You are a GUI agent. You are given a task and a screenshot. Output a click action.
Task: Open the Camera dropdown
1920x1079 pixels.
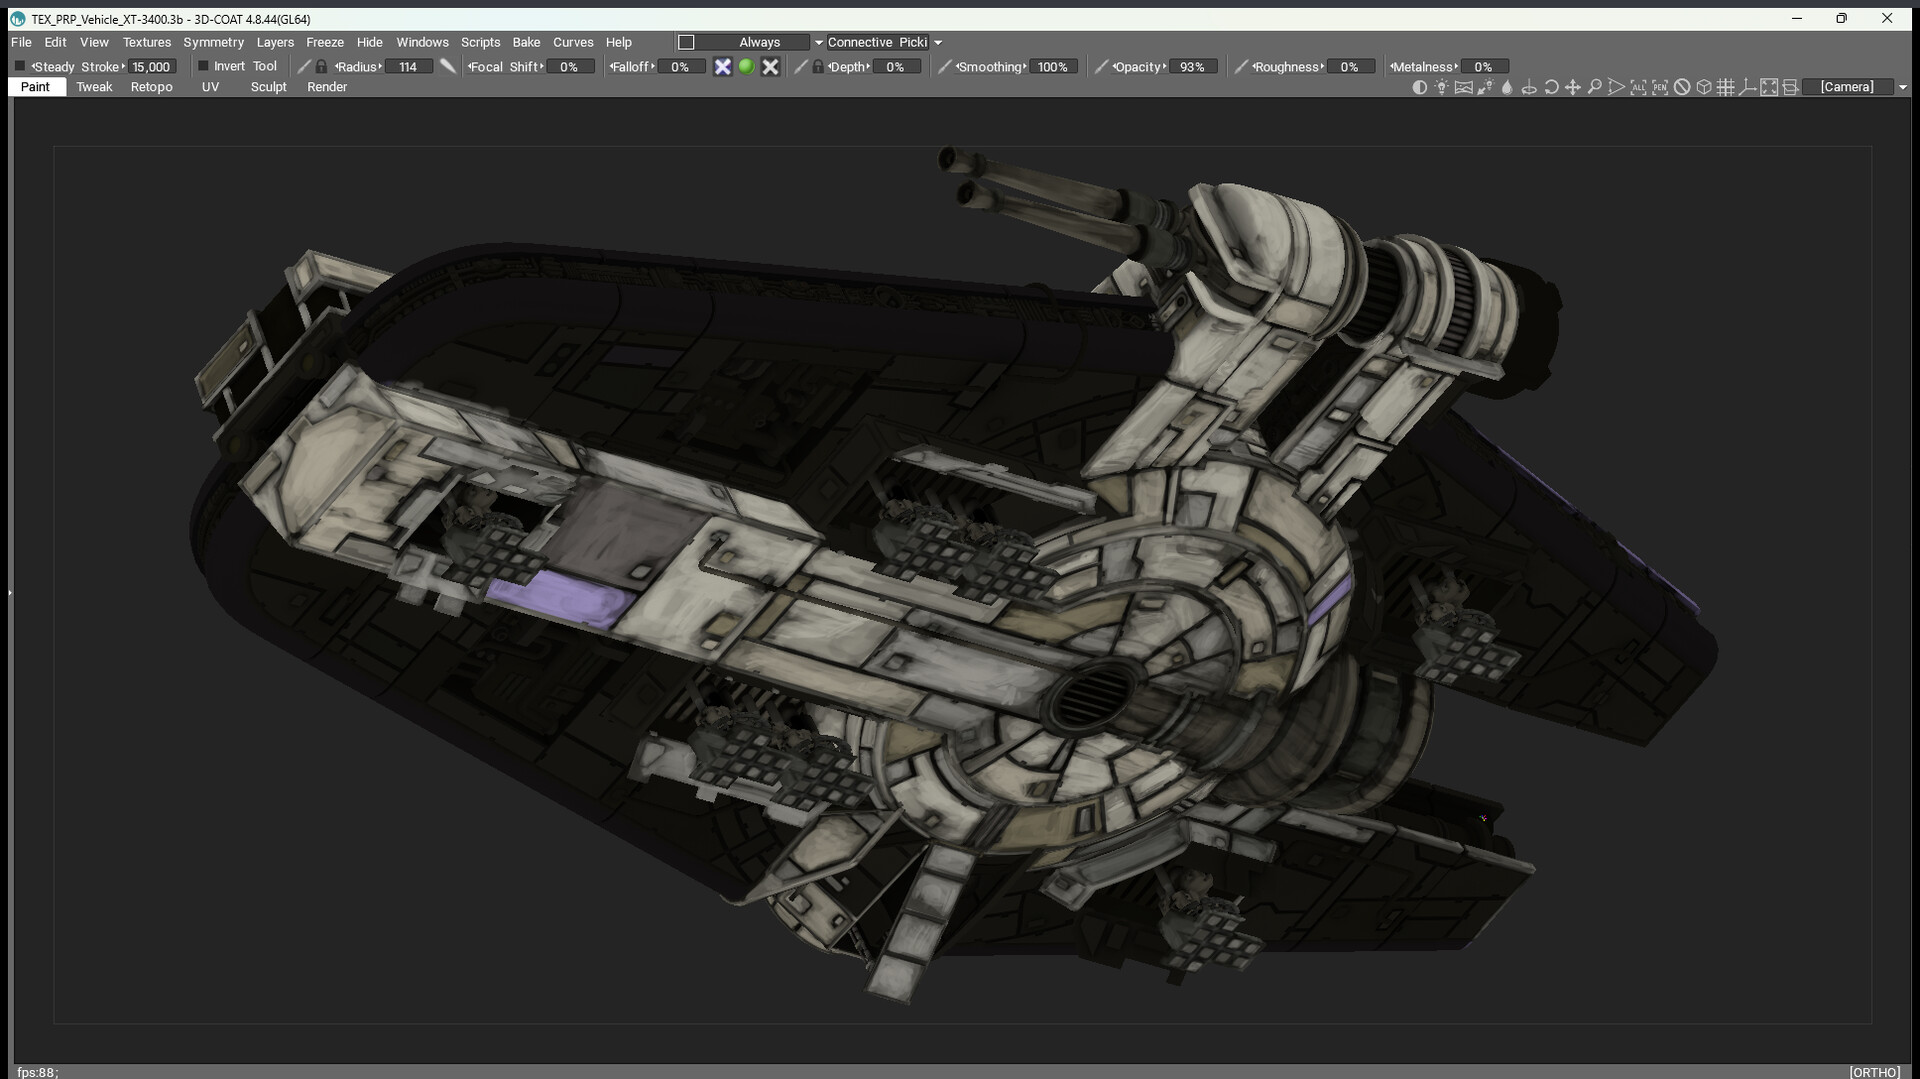coord(1847,87)
